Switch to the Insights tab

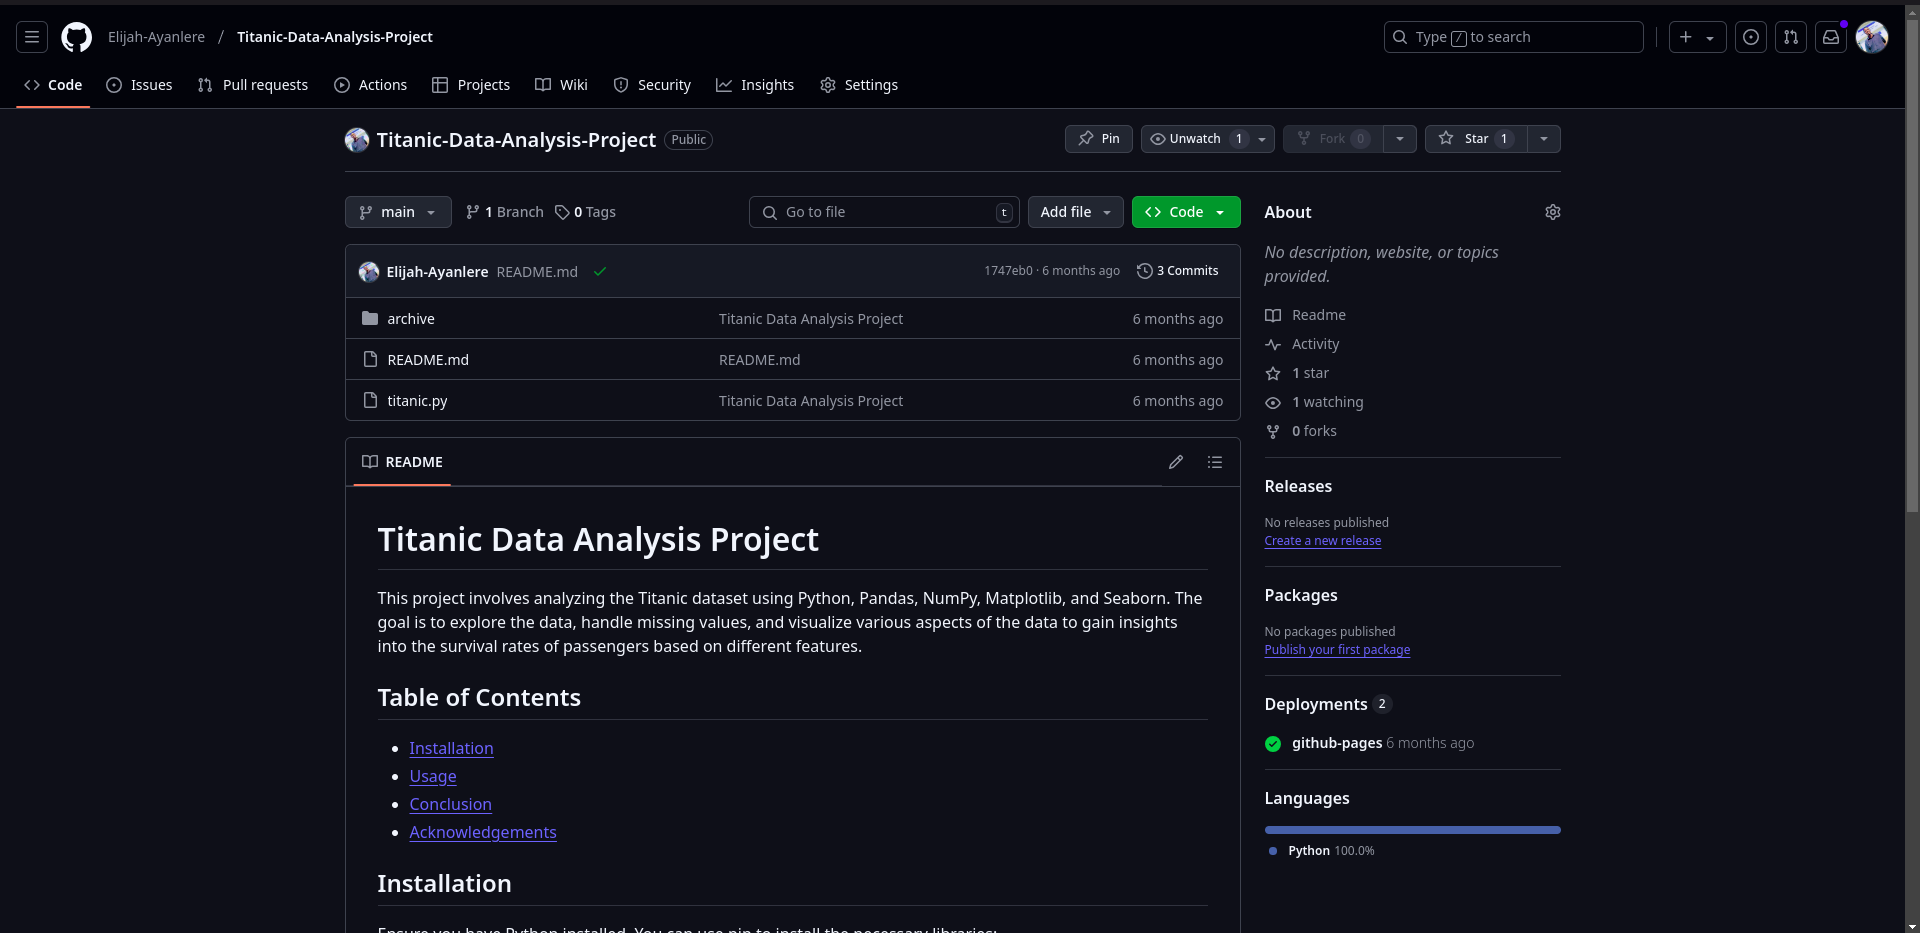pyautogui.click(x=755, y=85)
